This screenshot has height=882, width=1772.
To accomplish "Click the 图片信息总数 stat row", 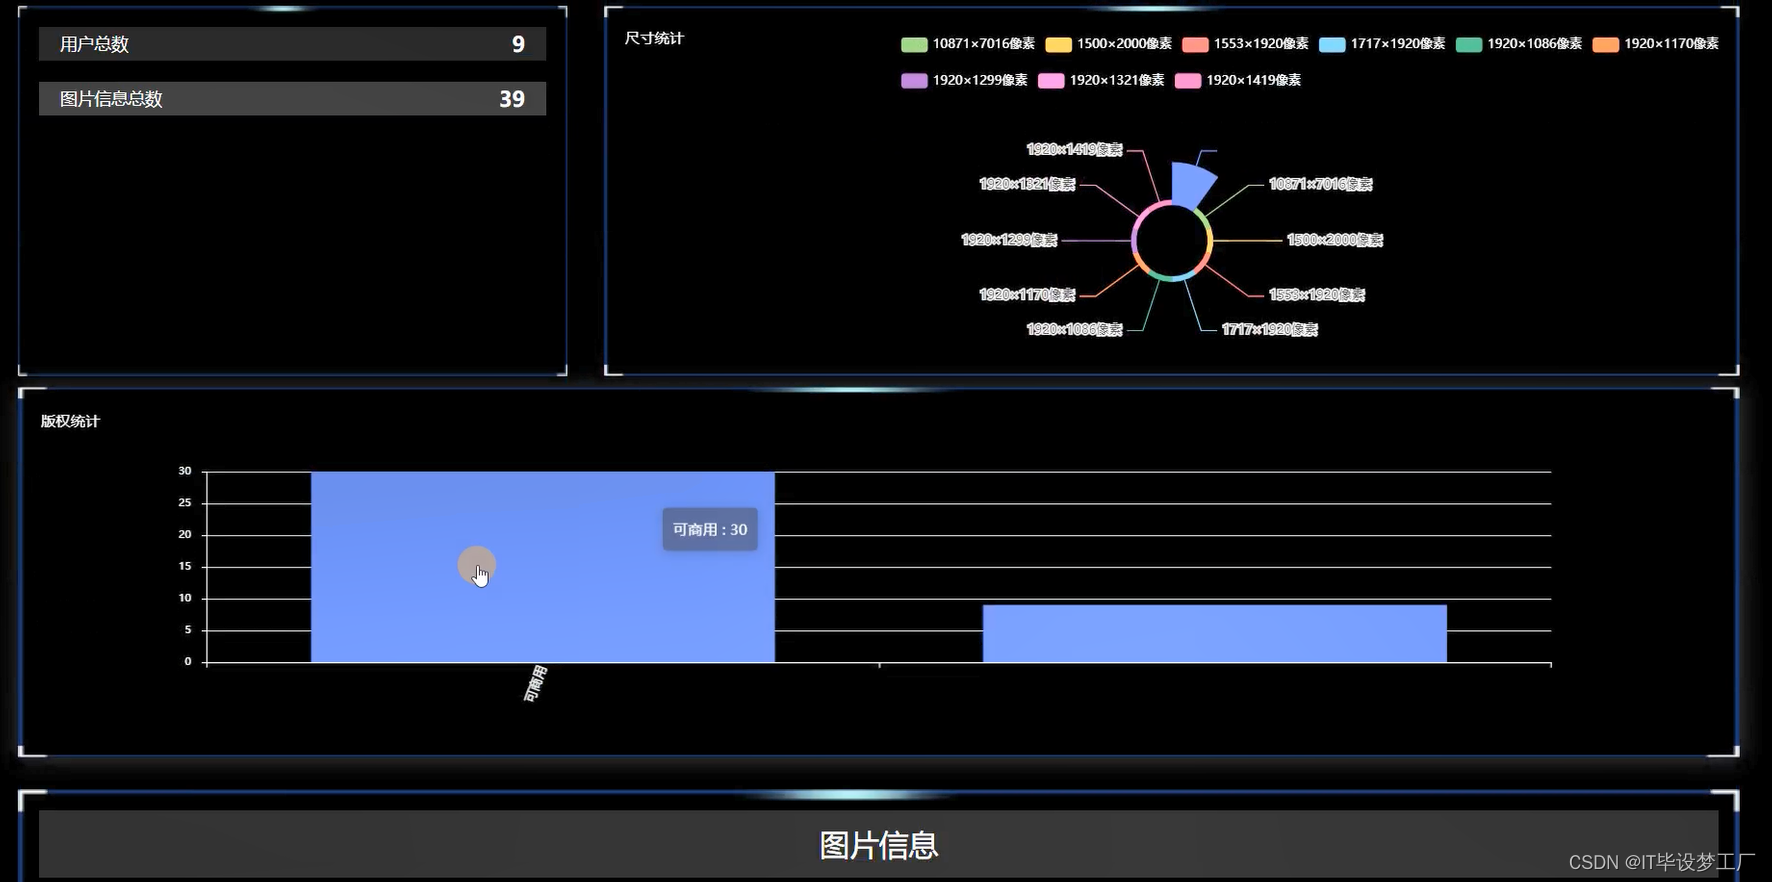I will click(292, 99).
